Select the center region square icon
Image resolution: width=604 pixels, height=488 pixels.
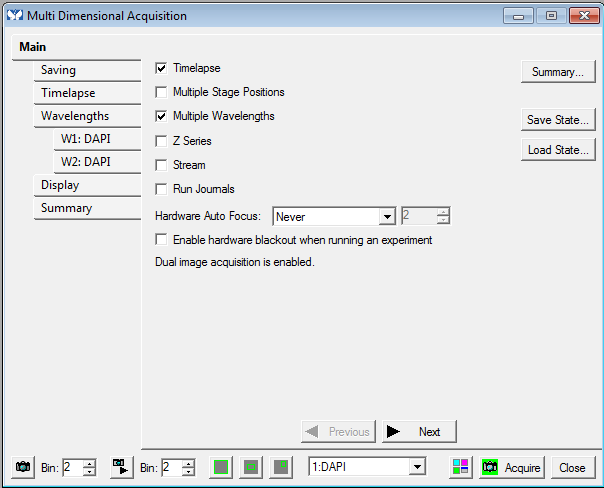[x=252, y=468]
